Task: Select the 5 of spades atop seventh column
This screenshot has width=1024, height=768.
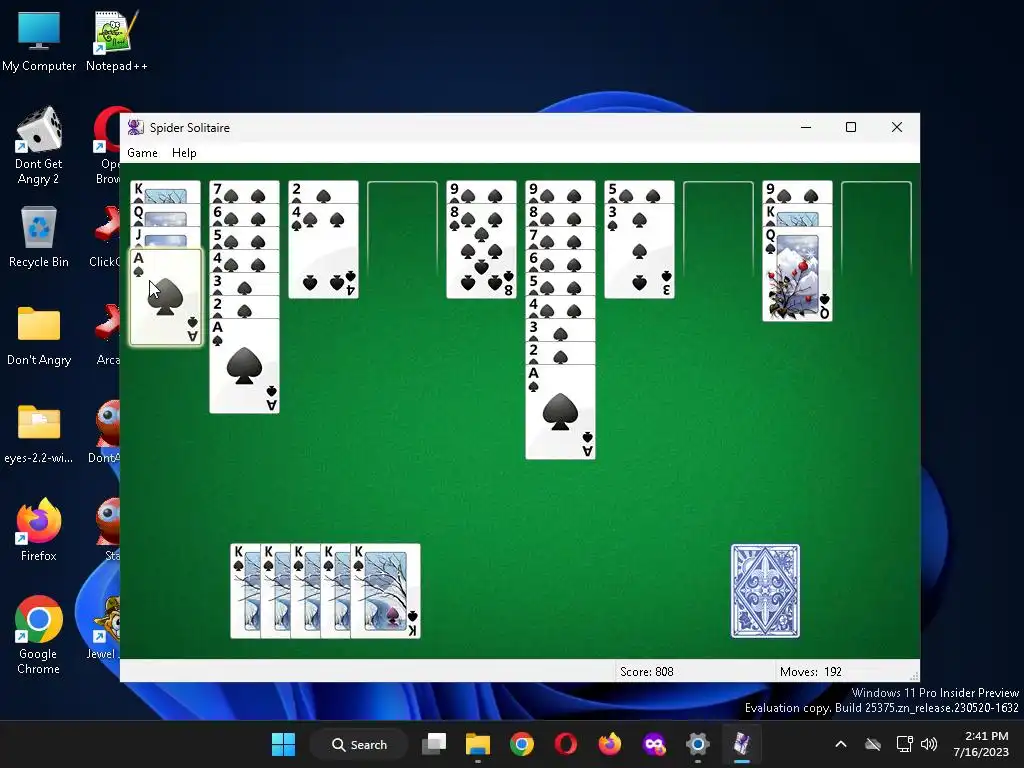Action: [x=639, y=192]
